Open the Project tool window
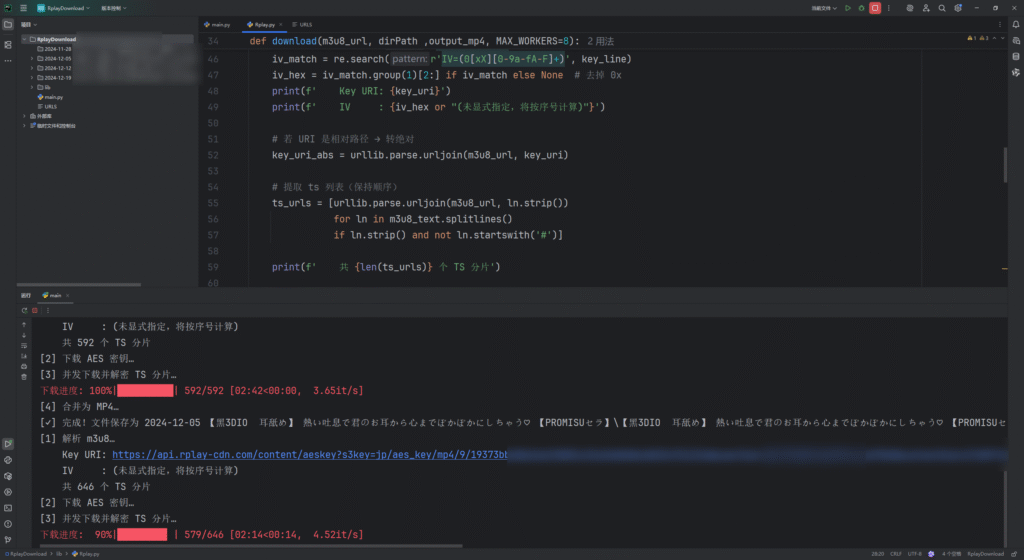 click(8, 25)
